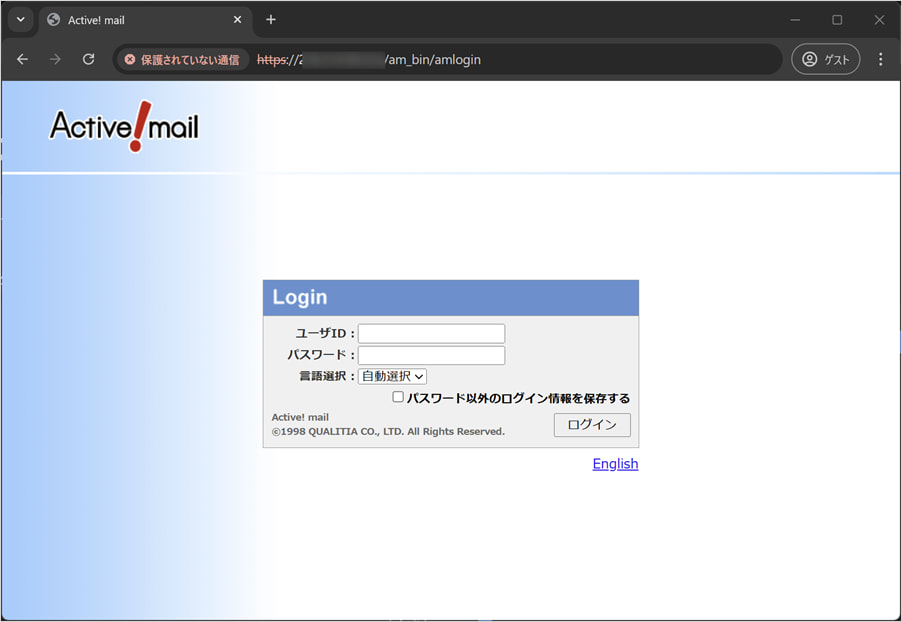Click the ユーザID input field
The width and height of the screenshot is (902, 622).
click(x=431, y=332)
